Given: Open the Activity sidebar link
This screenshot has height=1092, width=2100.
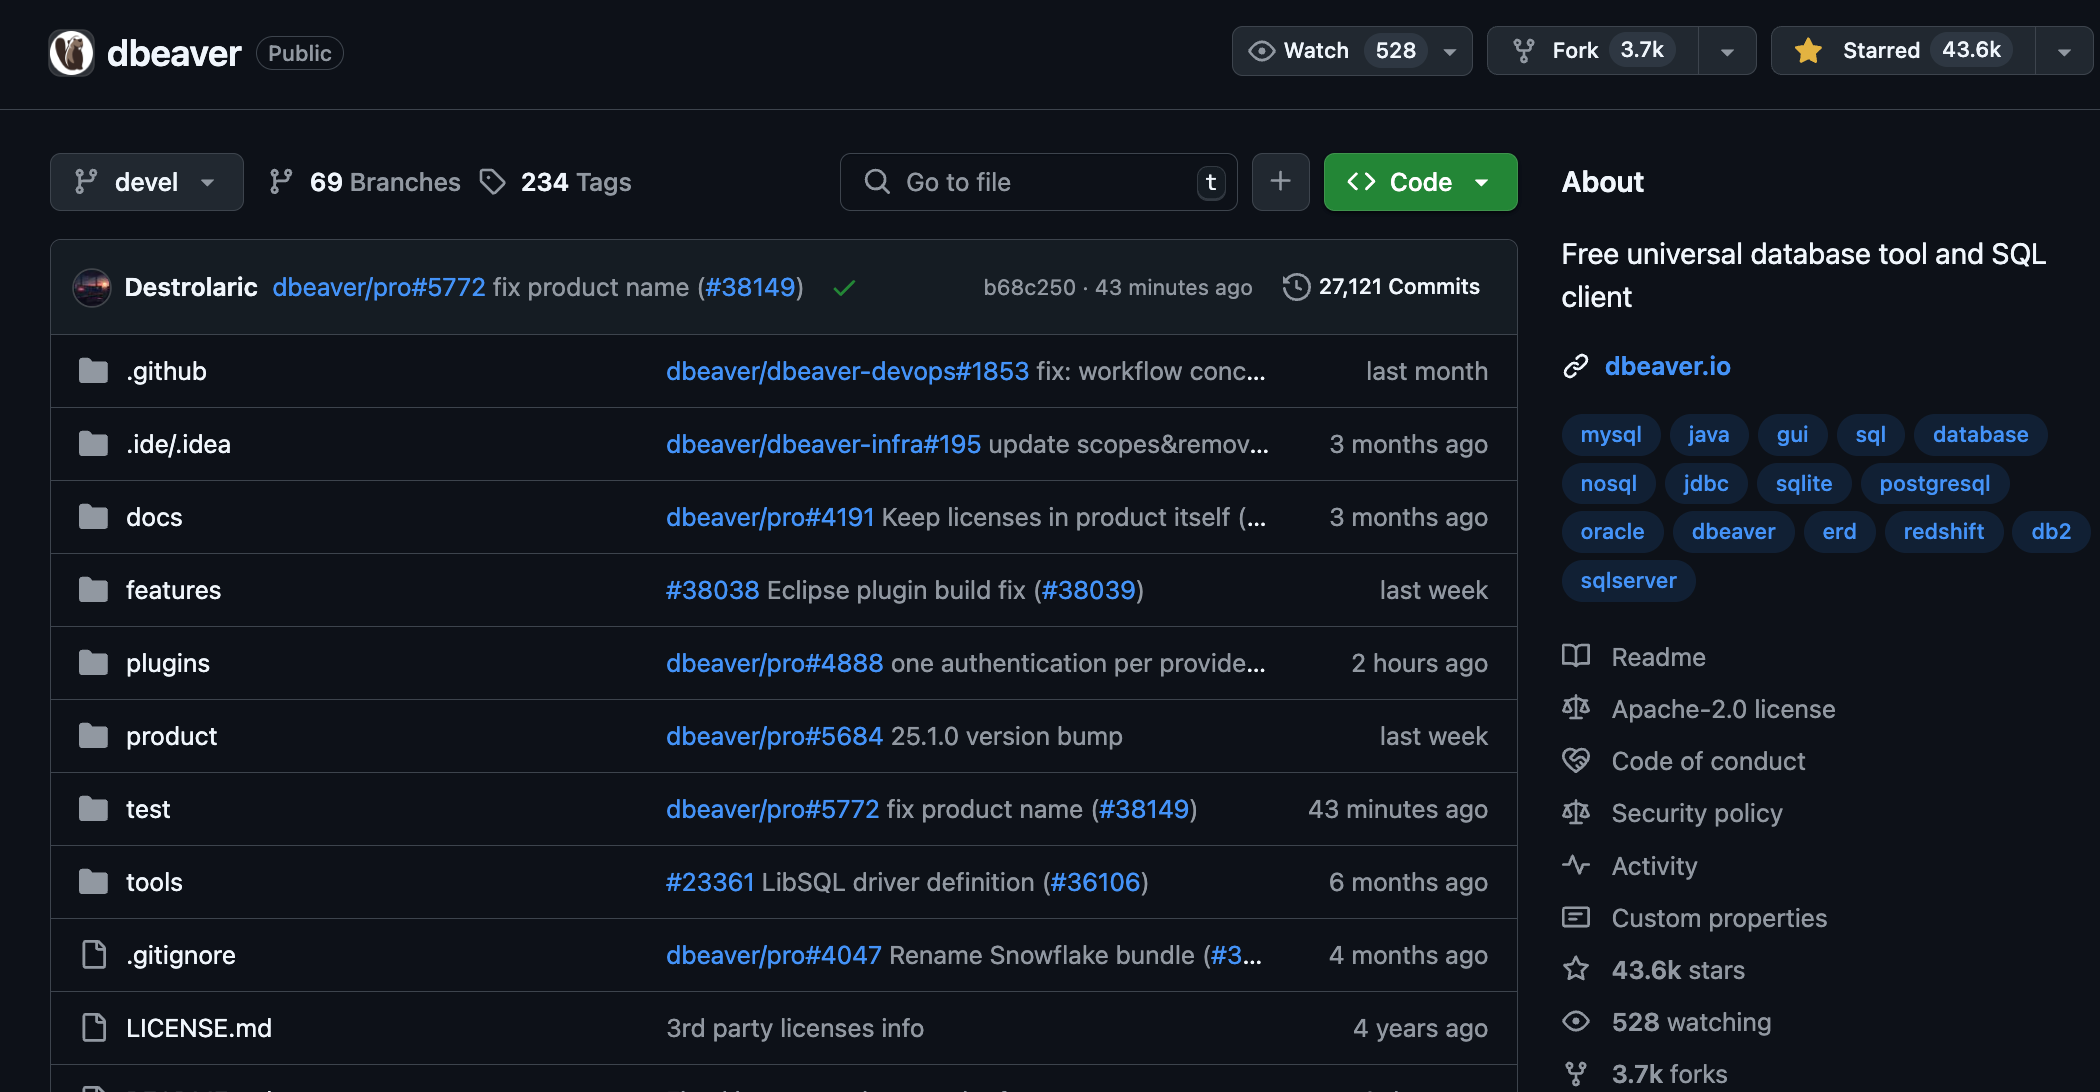Looking at the screenshot, I should tap(1654, 866).
